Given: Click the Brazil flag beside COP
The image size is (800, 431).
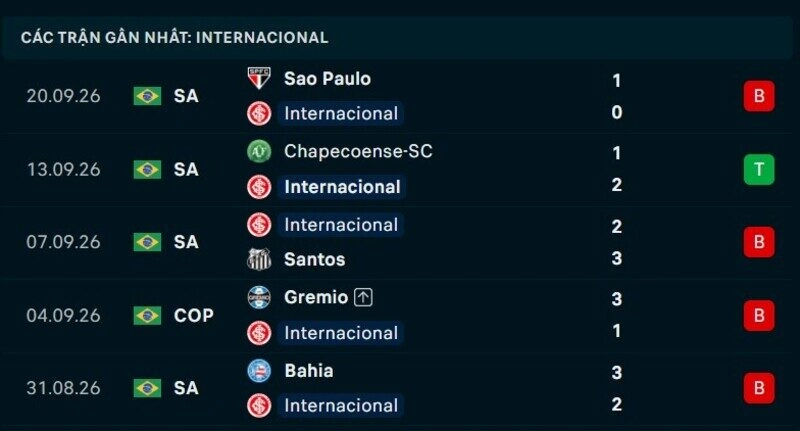Looking at the screenshot, I should click(x=147, y=315).
